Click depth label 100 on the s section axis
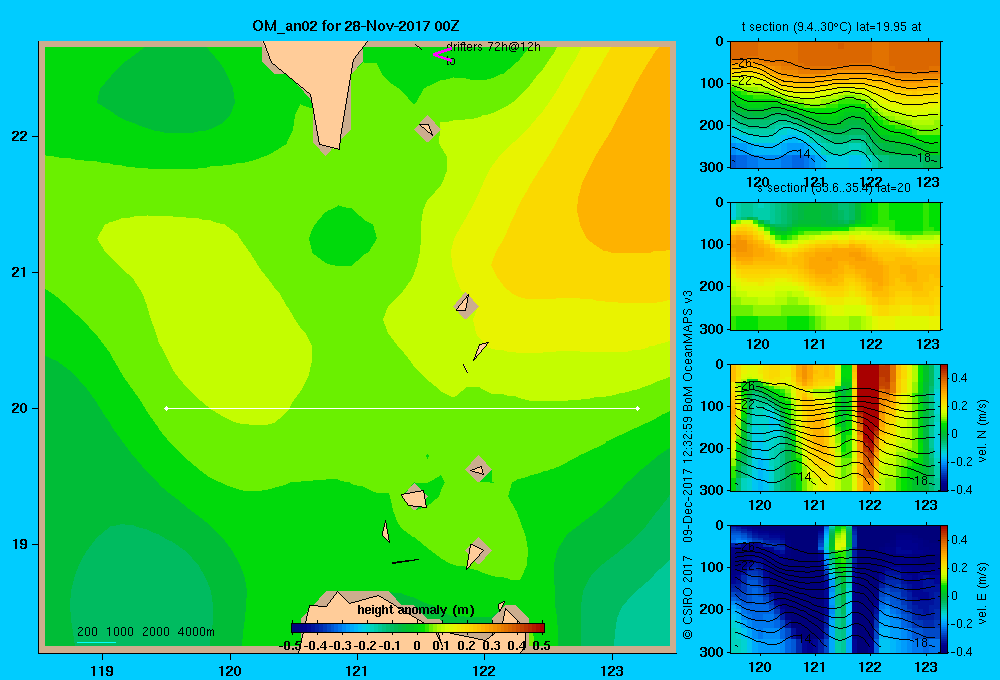 [x=712, y=244]
